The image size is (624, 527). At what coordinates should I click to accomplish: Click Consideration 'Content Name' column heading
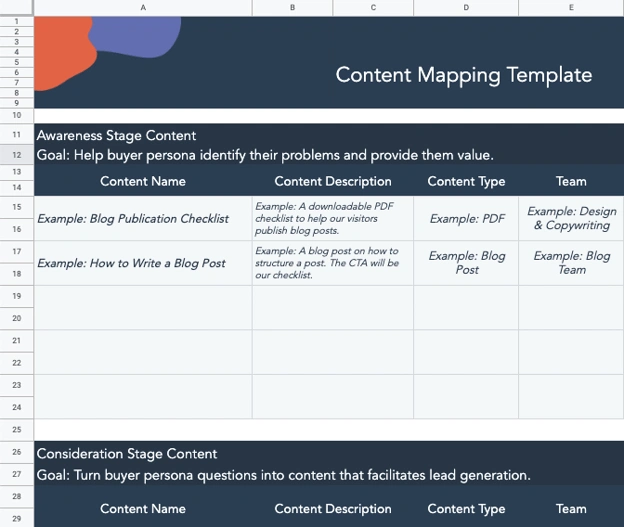click(x=143, y=509)
